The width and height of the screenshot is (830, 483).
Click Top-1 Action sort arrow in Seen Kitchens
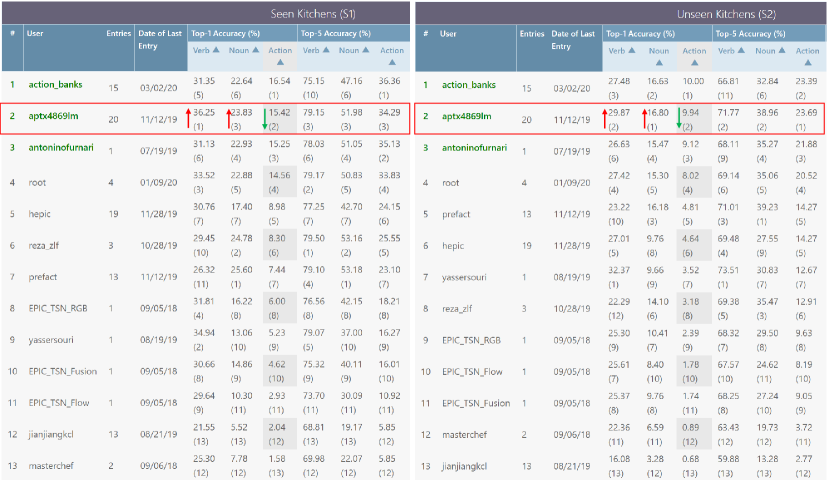279,62
